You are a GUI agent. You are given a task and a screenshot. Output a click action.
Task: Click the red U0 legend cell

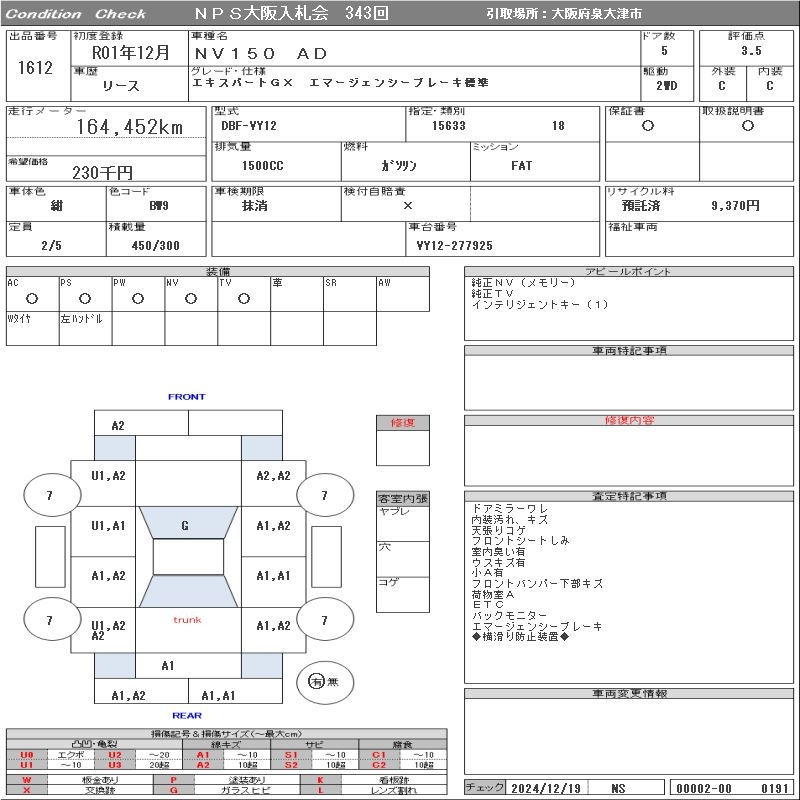pos(27,754)
